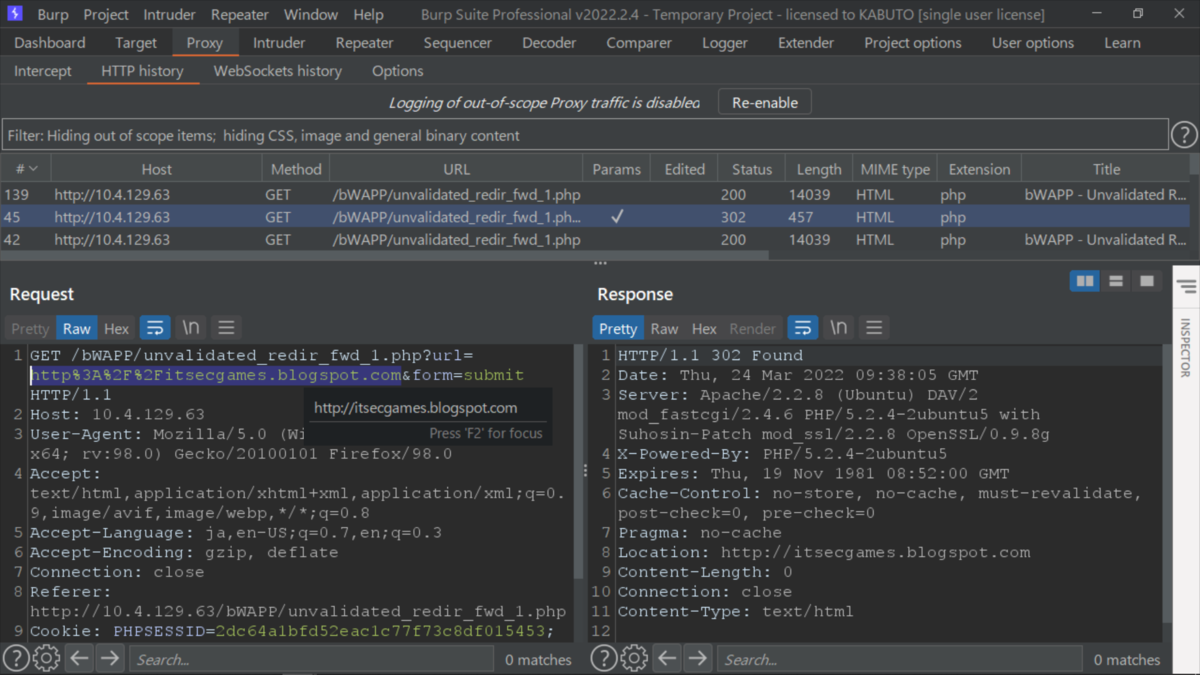
Task: Select history row number 42
Action: (x=595, y=240)
